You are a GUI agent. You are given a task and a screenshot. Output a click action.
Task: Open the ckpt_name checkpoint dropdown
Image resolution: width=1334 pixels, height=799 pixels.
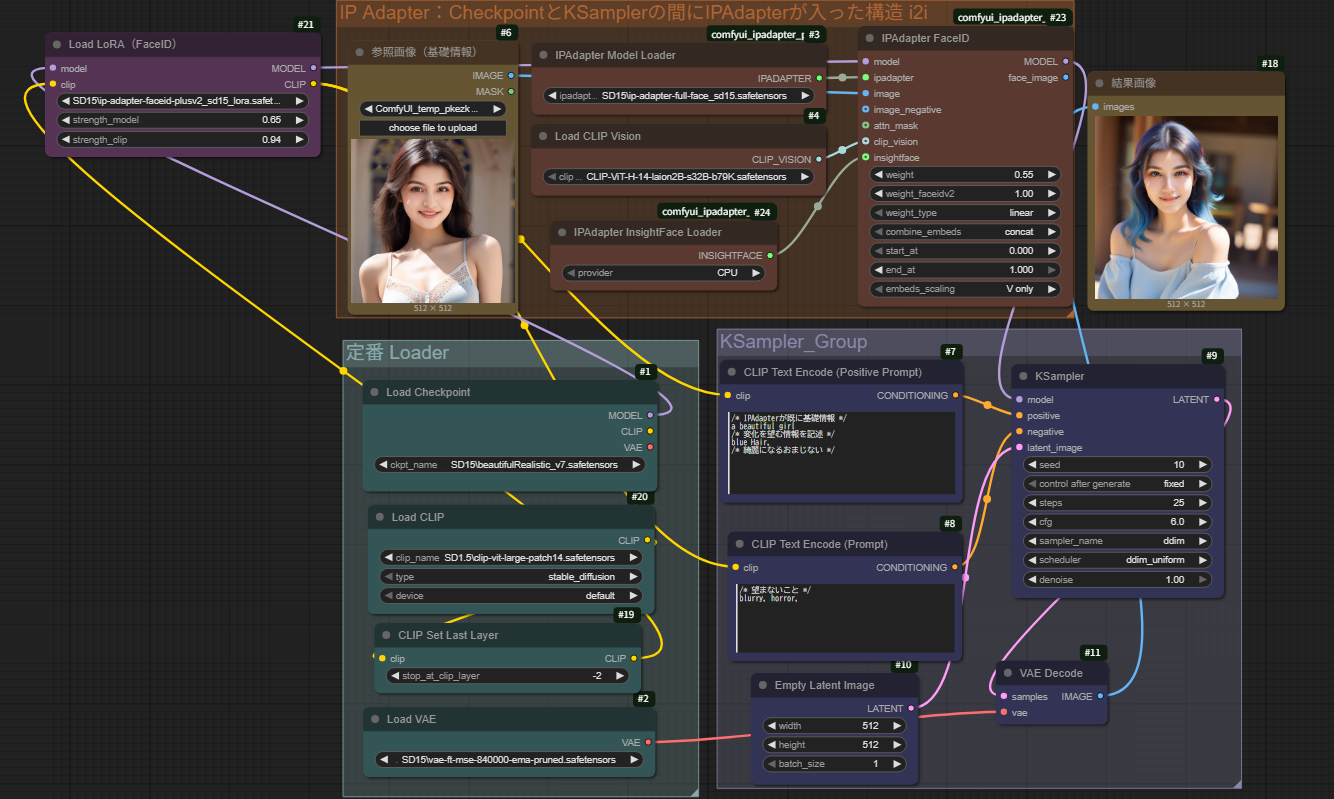(x=510, y=465)
